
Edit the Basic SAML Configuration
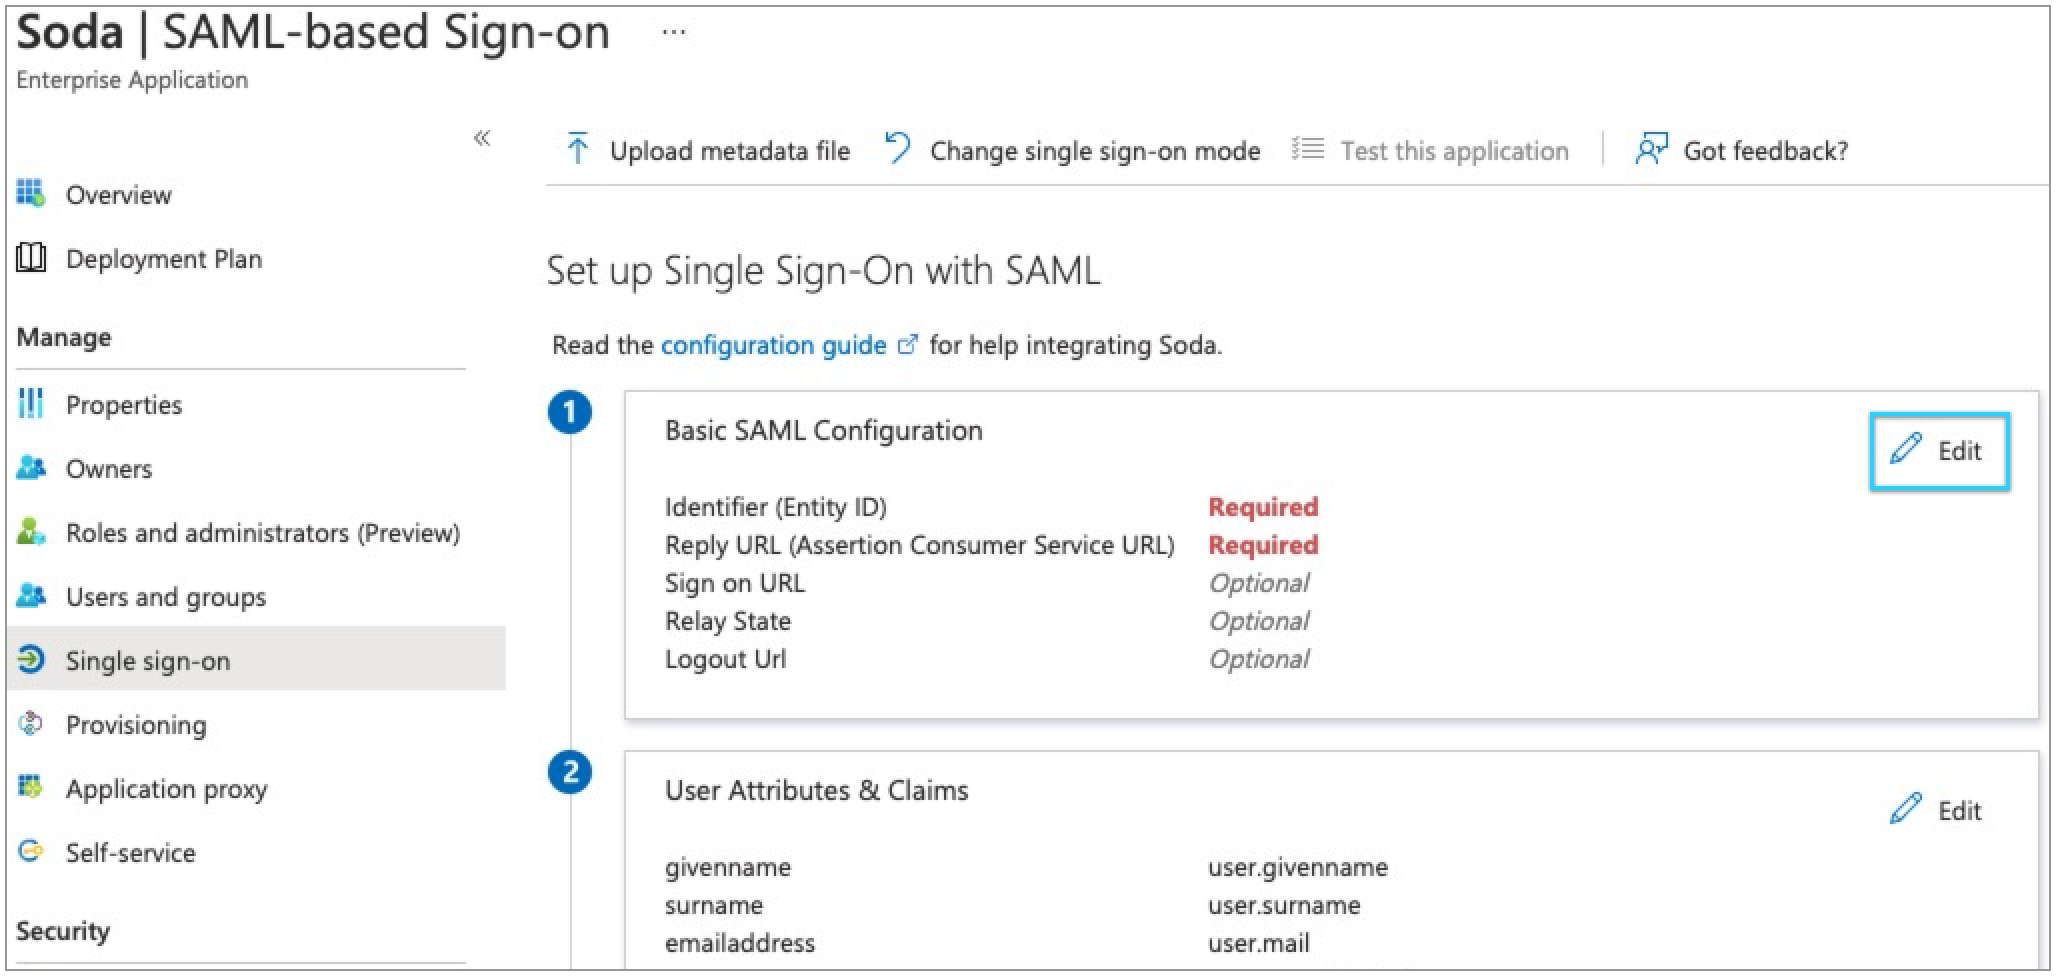tap(1937, 451)
